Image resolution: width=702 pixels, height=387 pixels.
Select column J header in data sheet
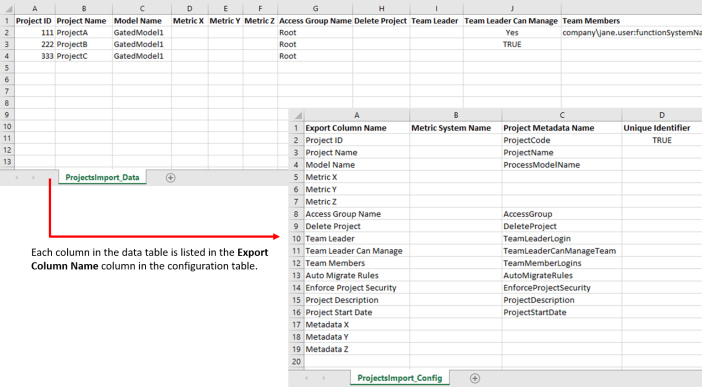tap(512, 9)
